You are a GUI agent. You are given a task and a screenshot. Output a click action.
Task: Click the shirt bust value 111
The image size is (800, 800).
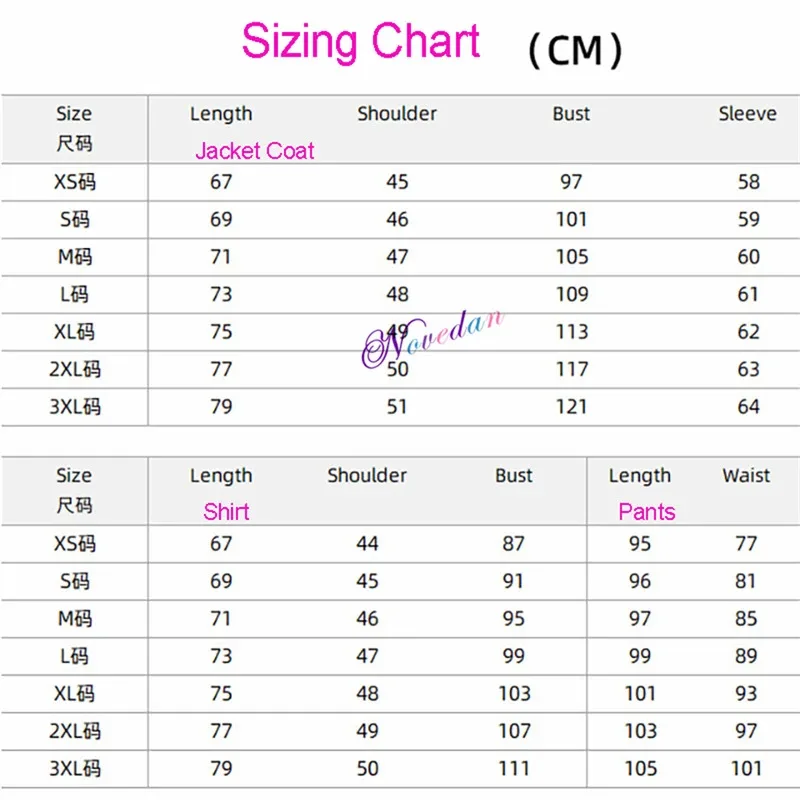514,768
